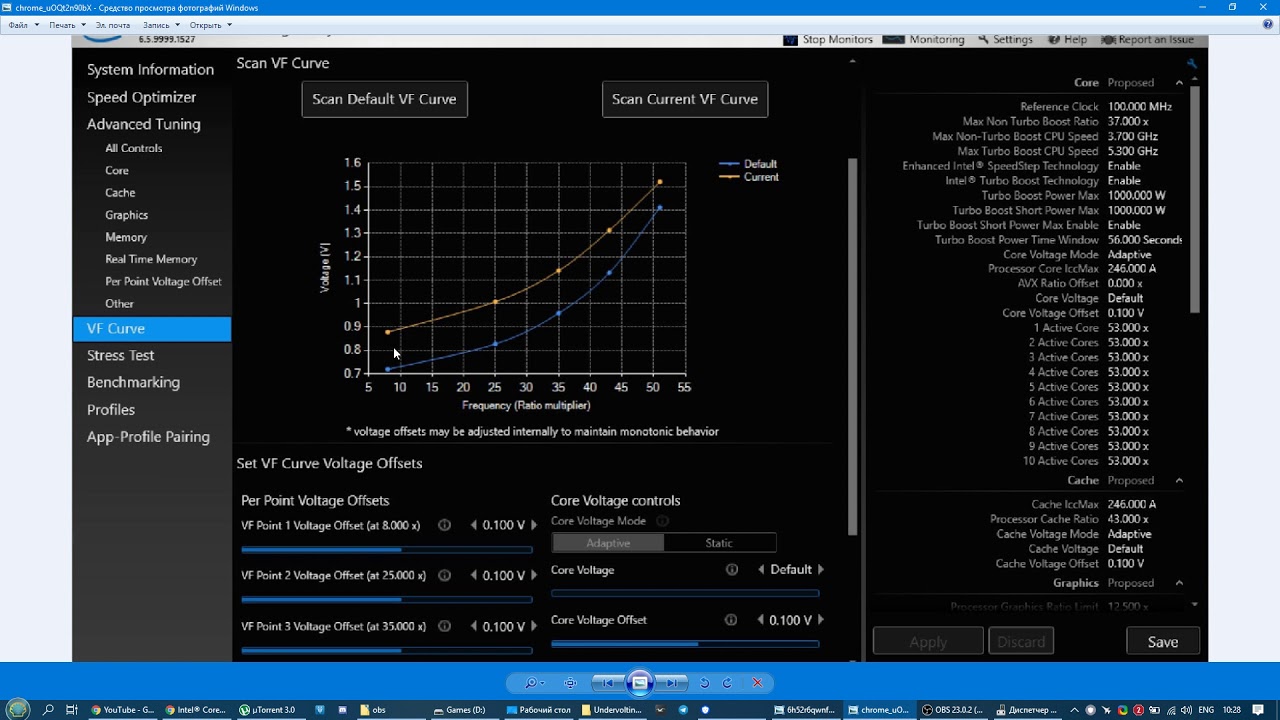The height and width of the screenshot is (720, 1280).
Task: Select Static core voltage mode
Action: 719,543
